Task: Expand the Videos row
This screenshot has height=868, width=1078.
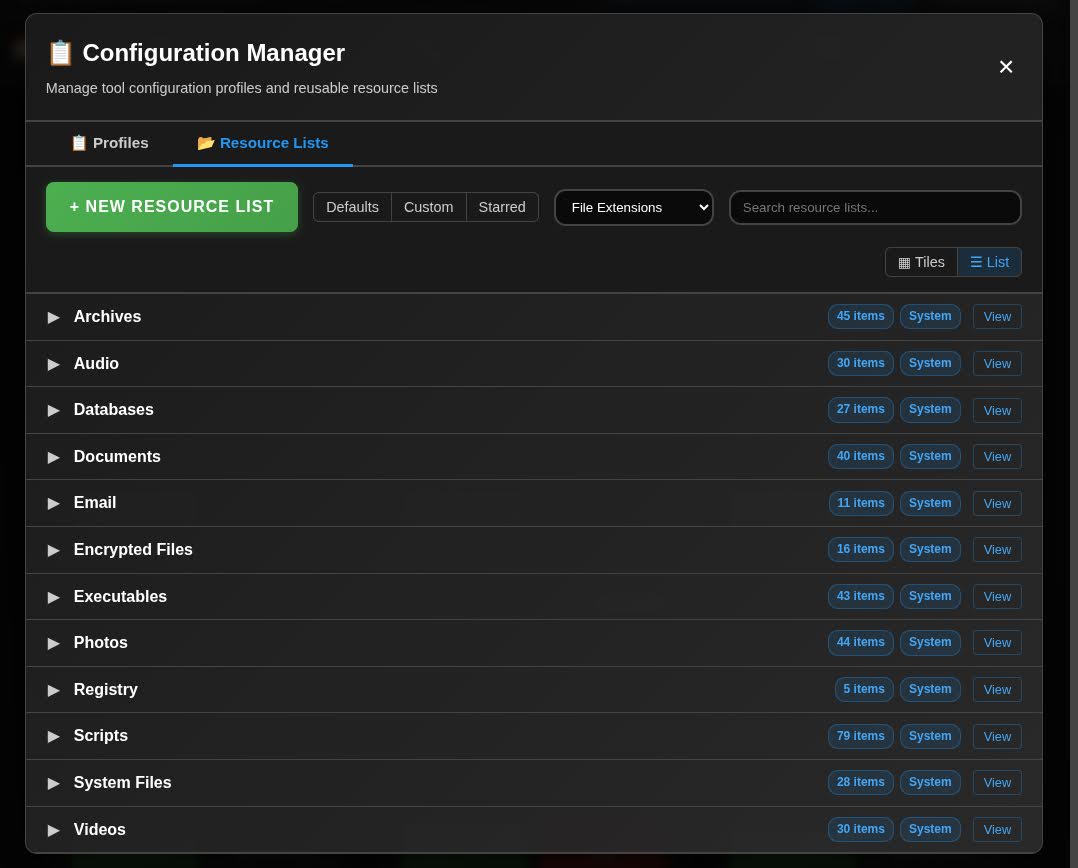Action: point(53,830)
